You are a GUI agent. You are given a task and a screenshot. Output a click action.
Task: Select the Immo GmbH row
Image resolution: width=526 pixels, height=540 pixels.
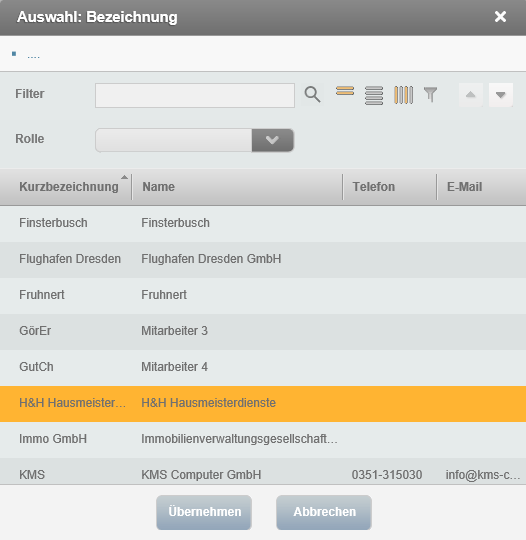pyautogui.click(x=263, y=439)
